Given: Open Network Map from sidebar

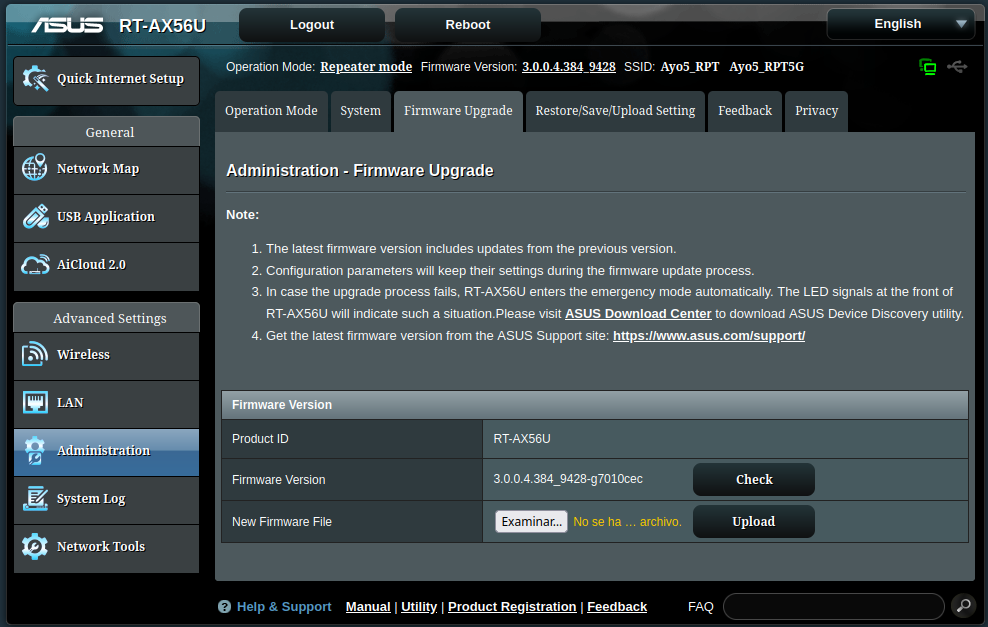Looking at the screenshot, I should pyautogui.click(x=106, y=169).
